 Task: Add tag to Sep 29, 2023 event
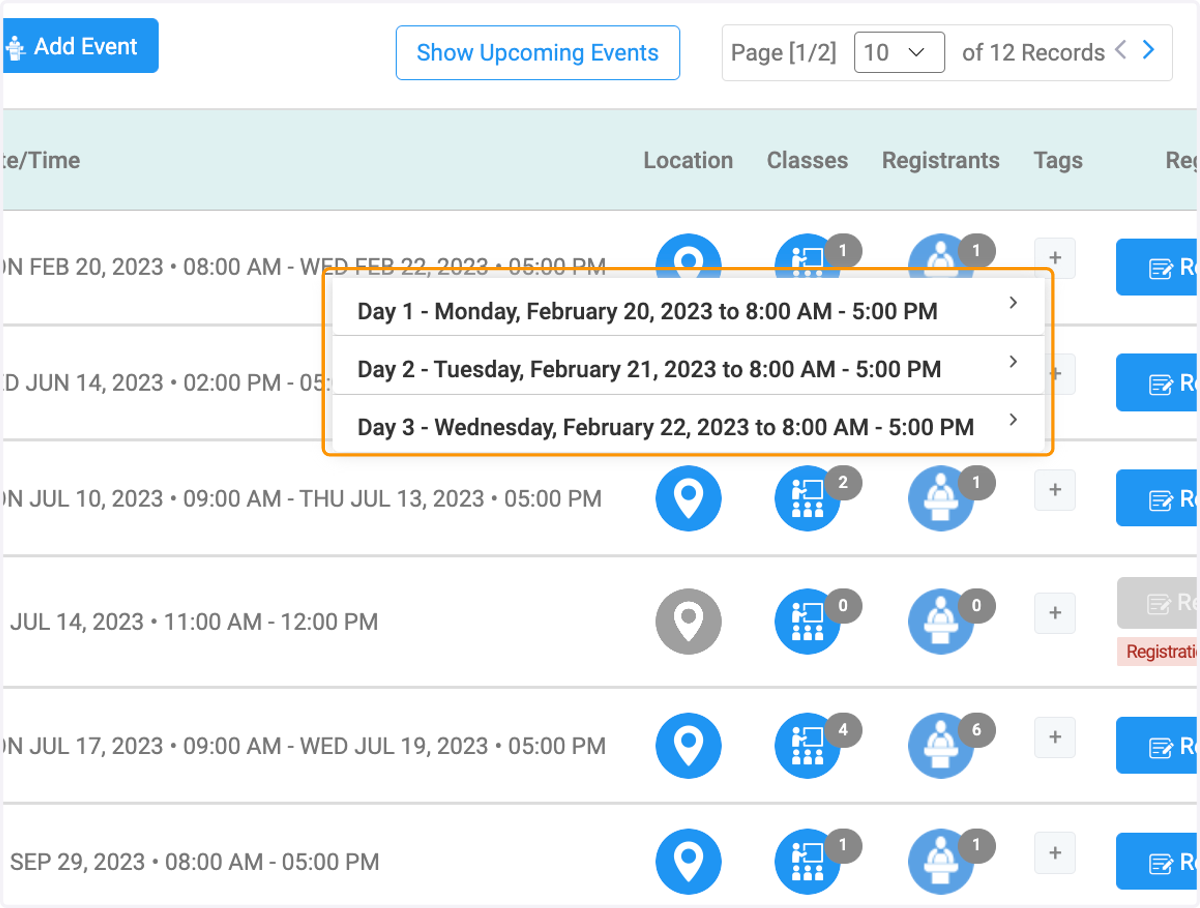coord(1055,853)
